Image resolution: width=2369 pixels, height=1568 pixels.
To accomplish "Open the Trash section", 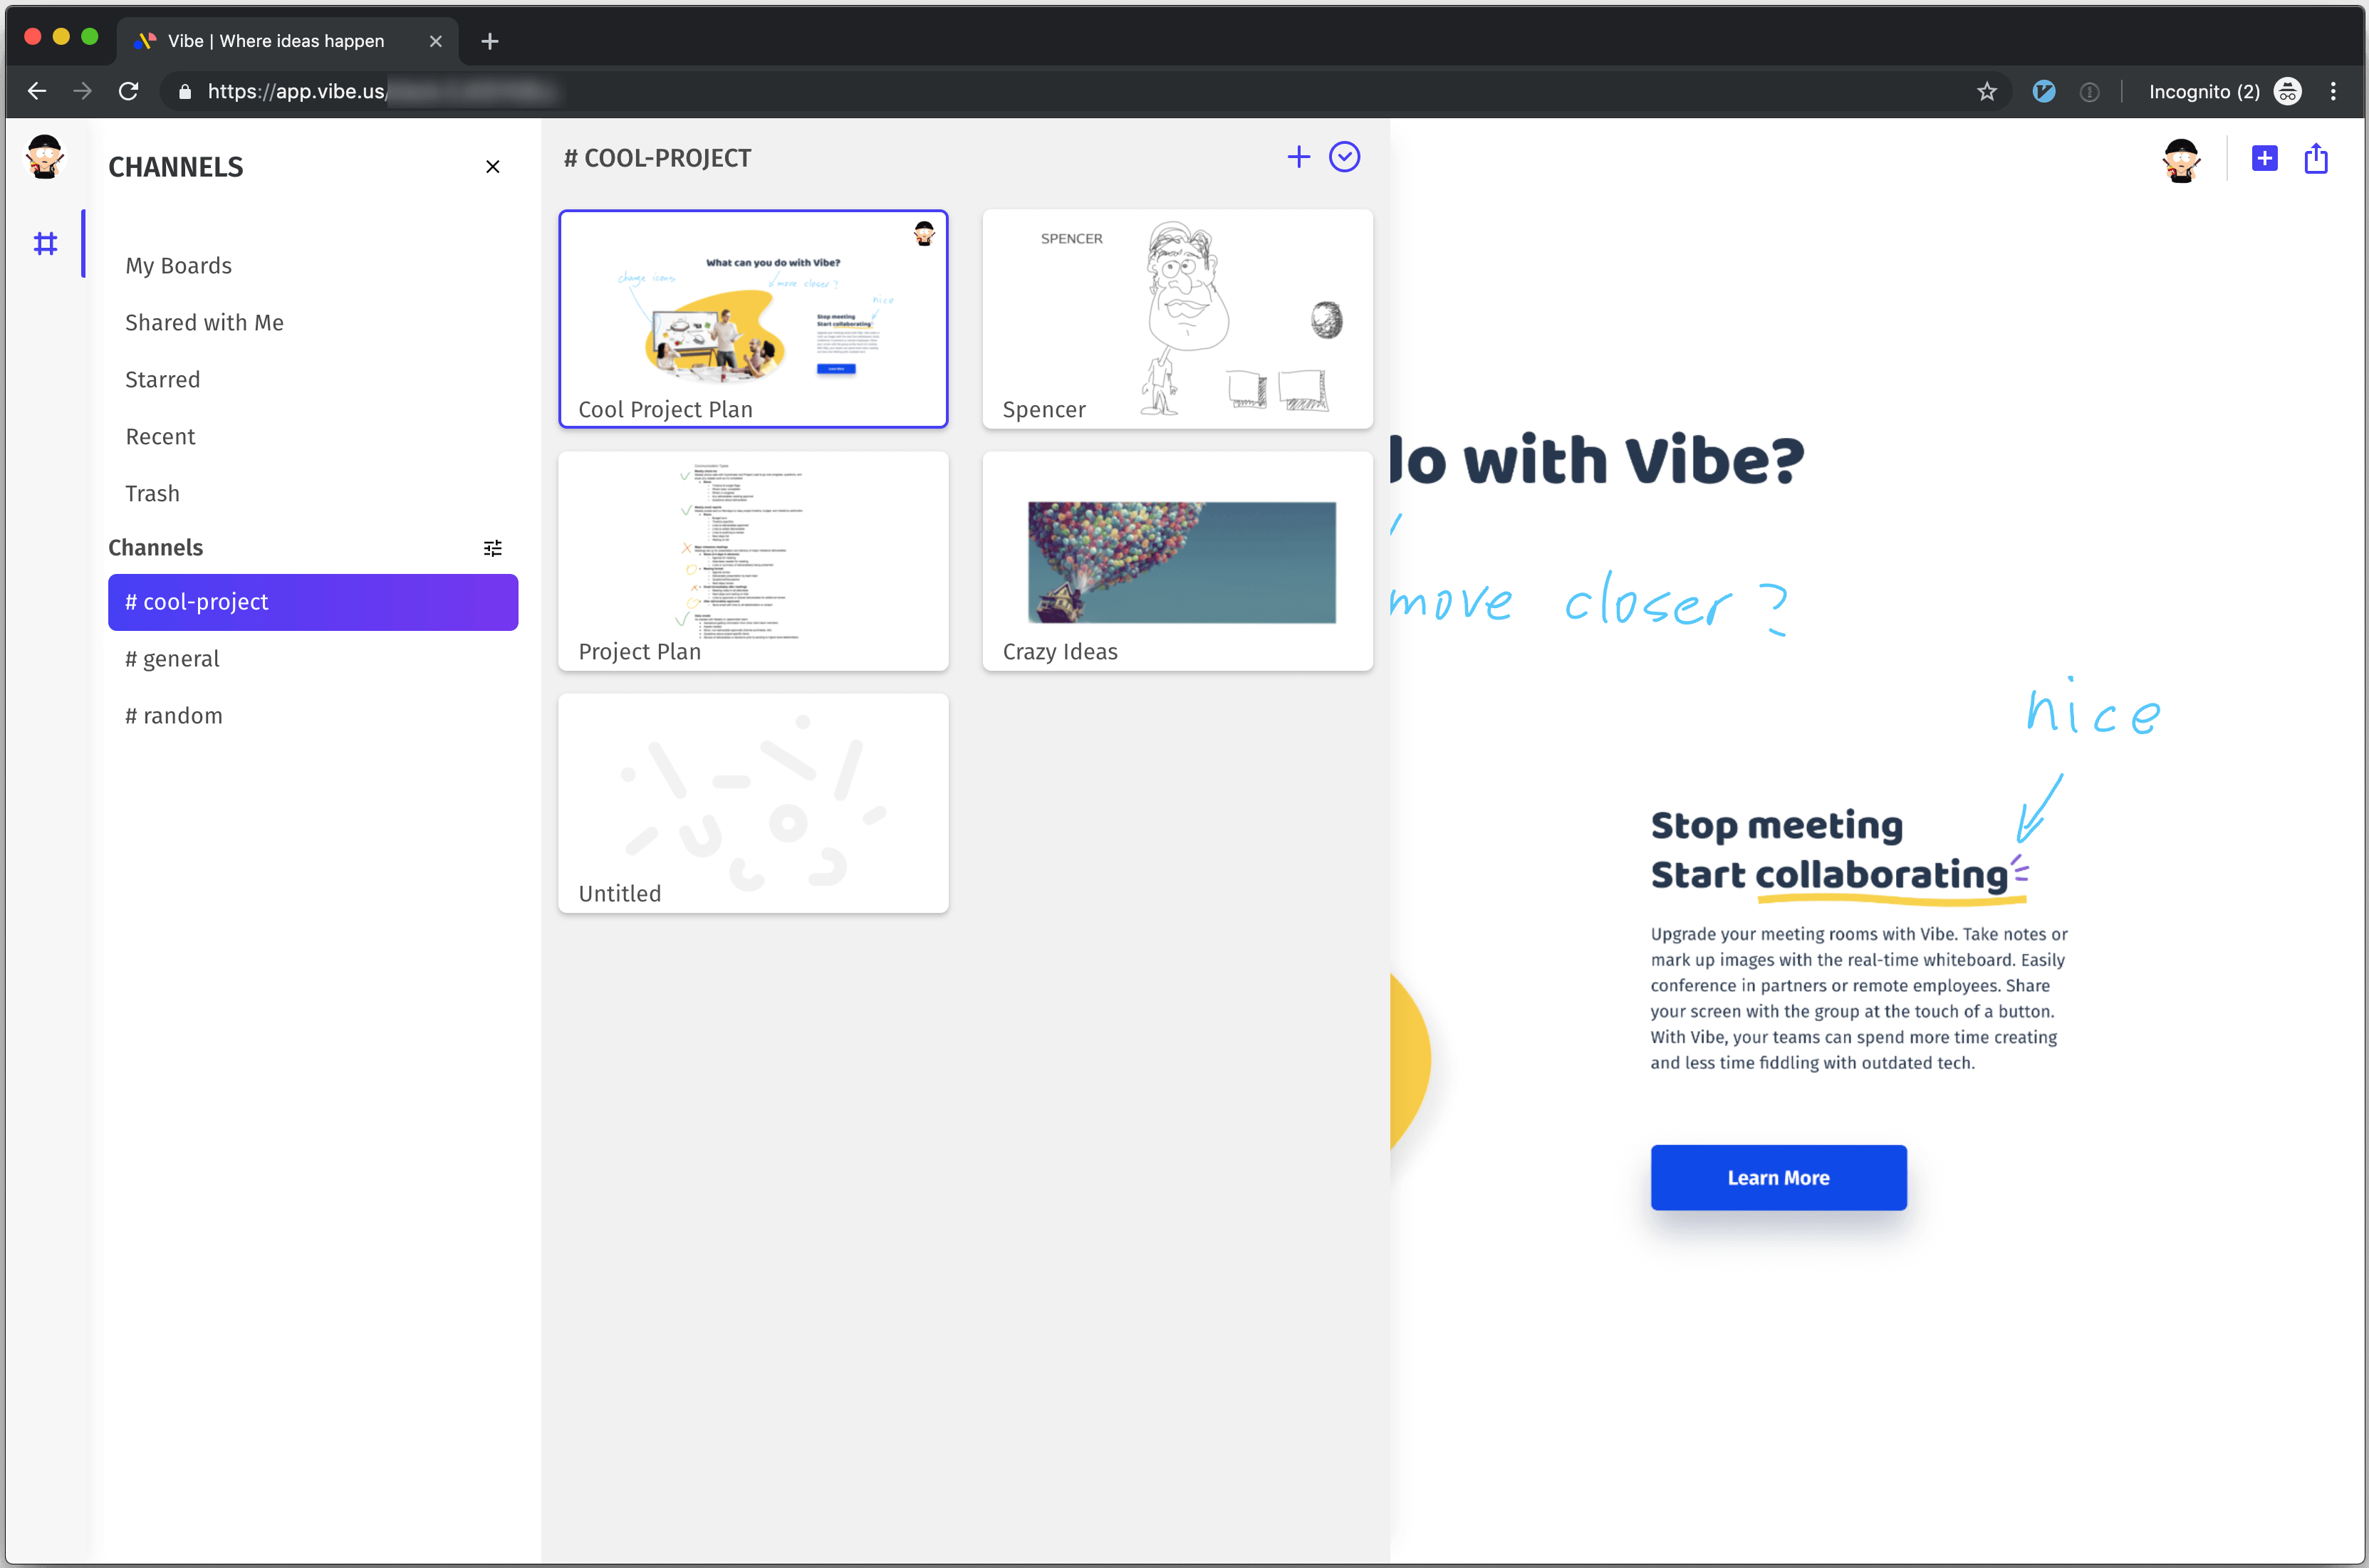I will tap(153, 494).
